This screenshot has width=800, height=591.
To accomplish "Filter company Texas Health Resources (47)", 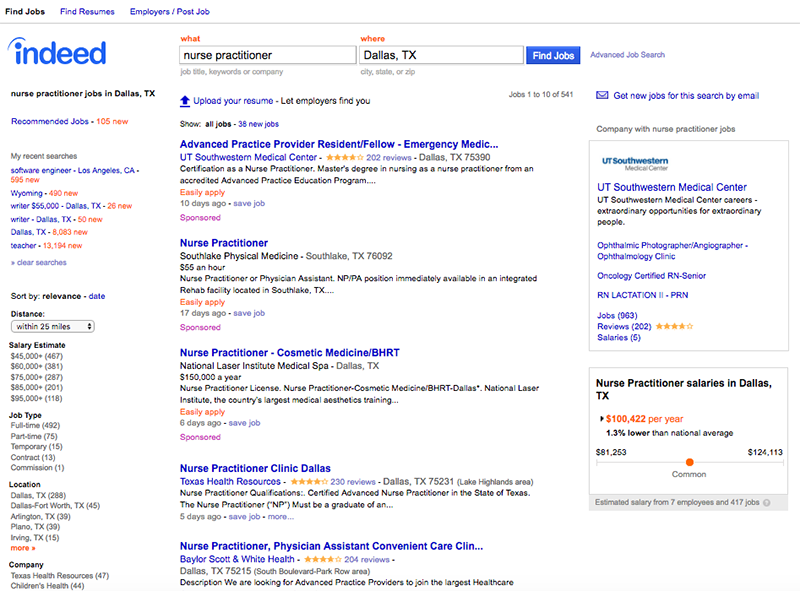I will click(60, 576).
